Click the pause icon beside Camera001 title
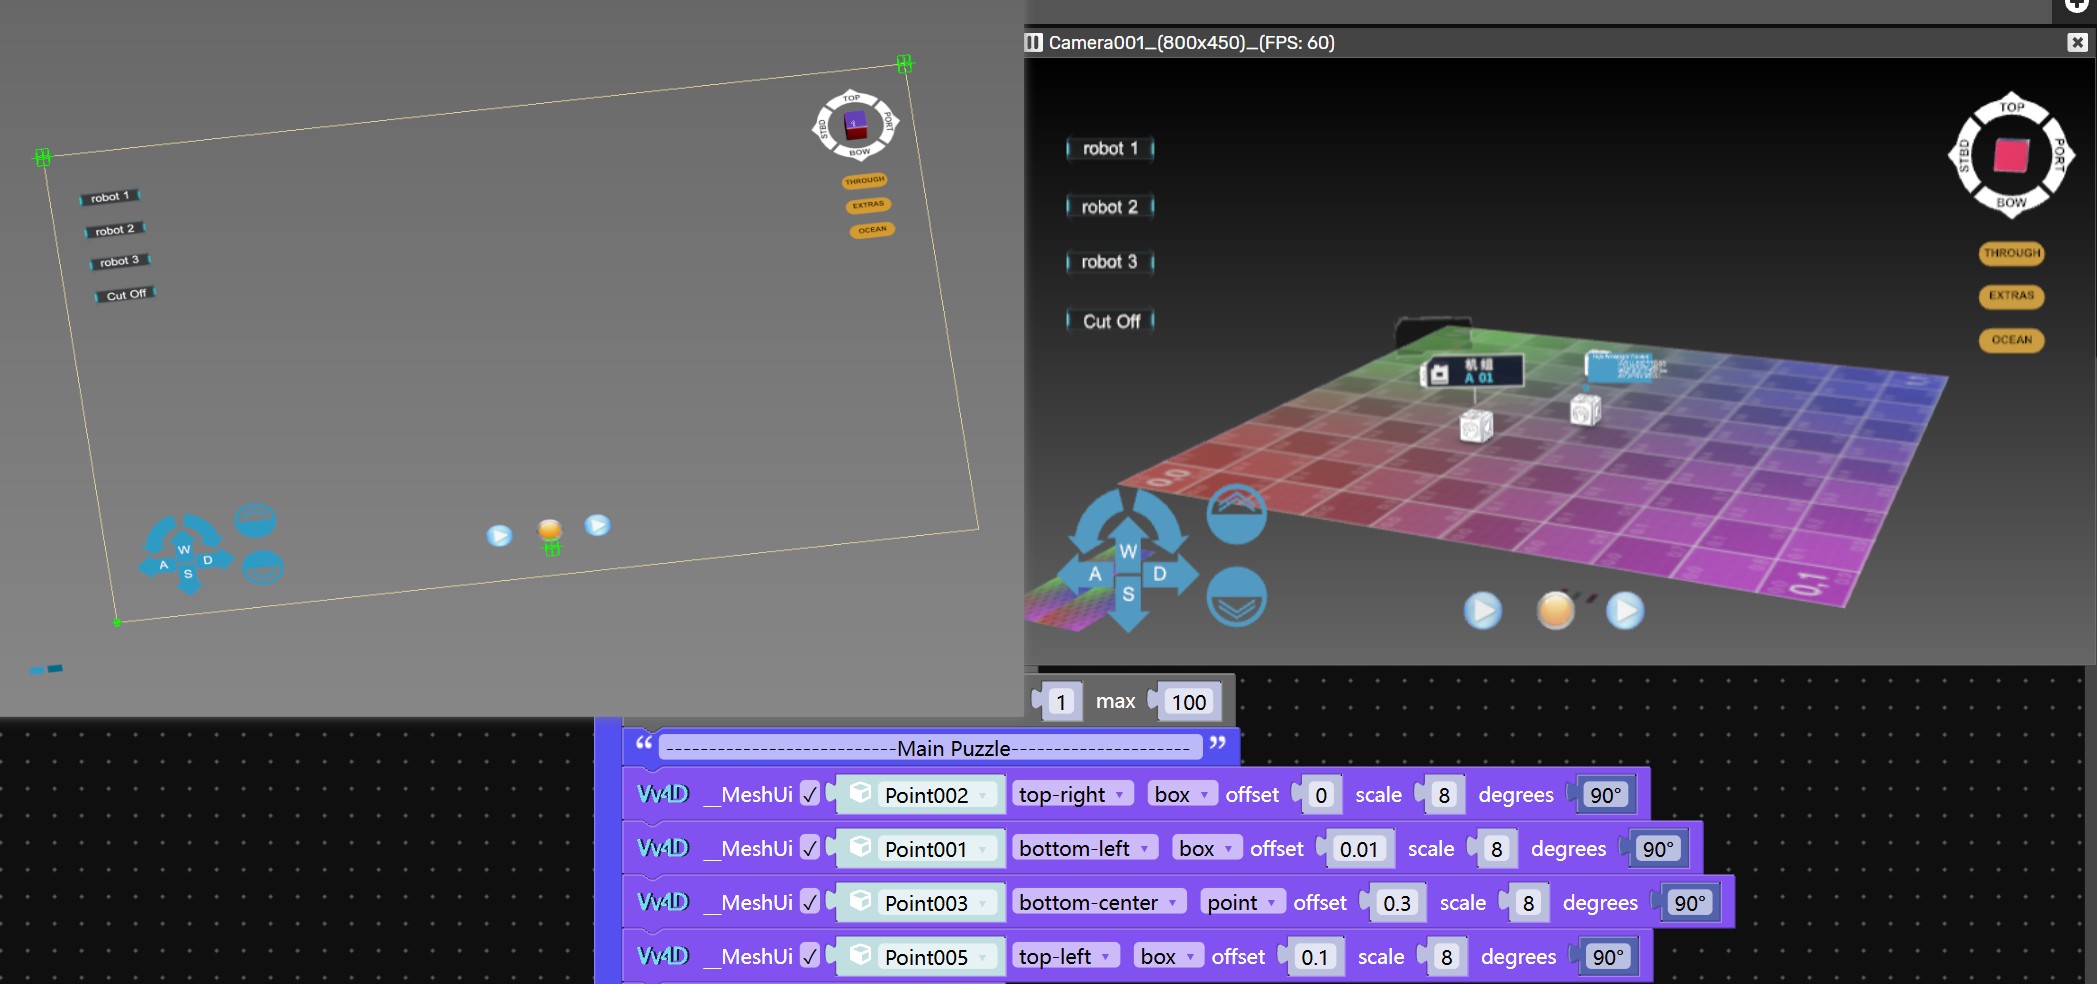Viewport: 2097px width, 984px height. (1033, 42)
